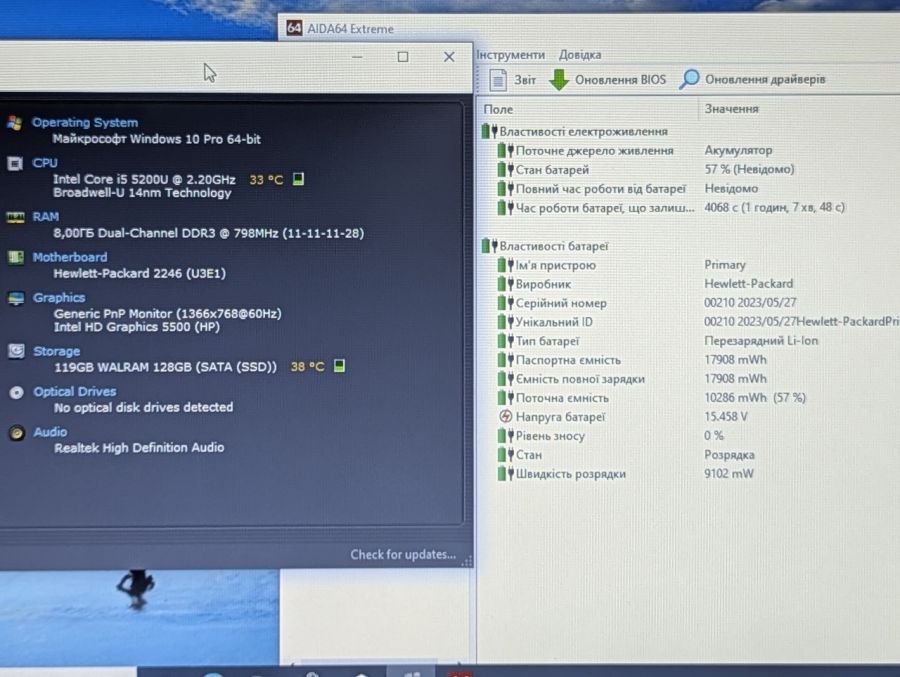Click the battery icon beside Паспортна ємність
The image size is (900, 677).
505,360
